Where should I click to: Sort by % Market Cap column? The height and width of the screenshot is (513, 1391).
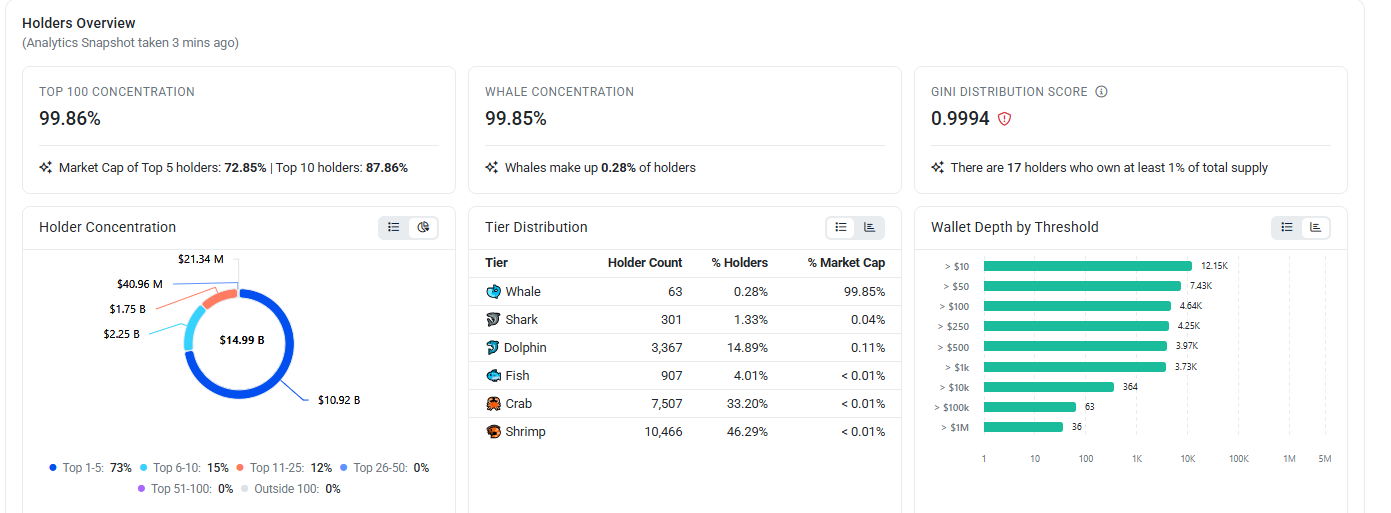[x=846, y=263]
